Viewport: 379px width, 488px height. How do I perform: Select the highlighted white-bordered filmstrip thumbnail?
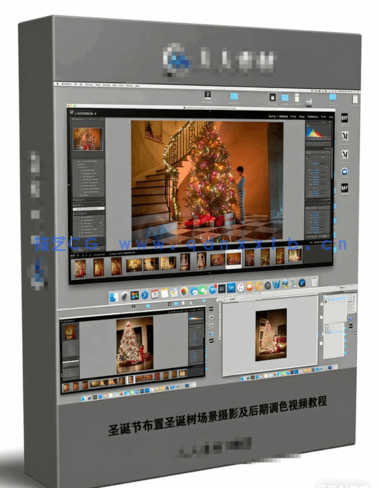[234, 259]
